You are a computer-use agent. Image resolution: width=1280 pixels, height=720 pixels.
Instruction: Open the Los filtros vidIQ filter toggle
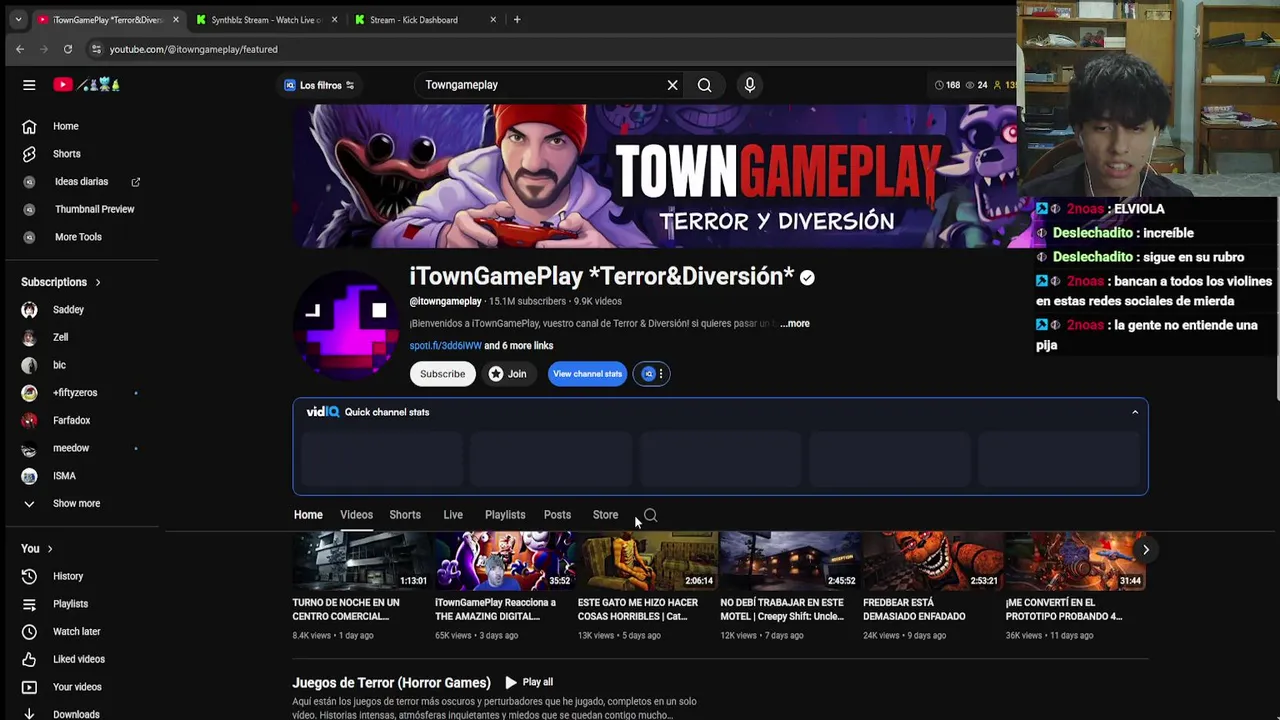point(320,85)
